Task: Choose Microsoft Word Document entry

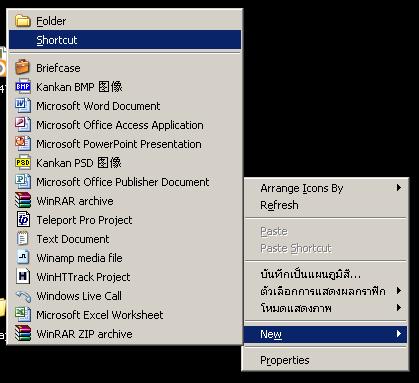Action: click(125, 106)
